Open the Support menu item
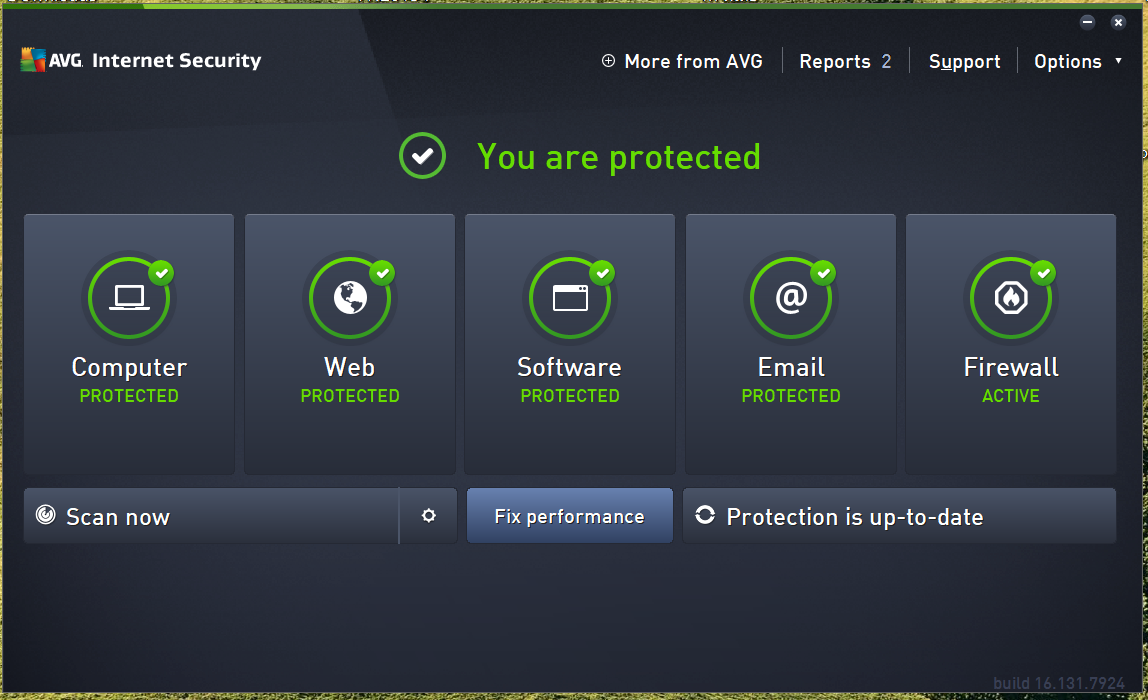 [x=964, y=61]
